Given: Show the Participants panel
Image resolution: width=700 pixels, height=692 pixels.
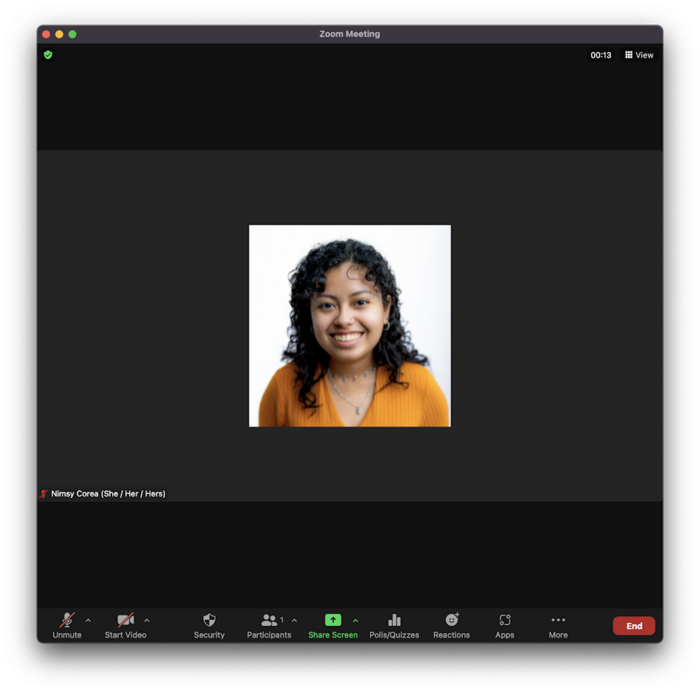Looking at the screenshot, I should (x=269, y=625).
